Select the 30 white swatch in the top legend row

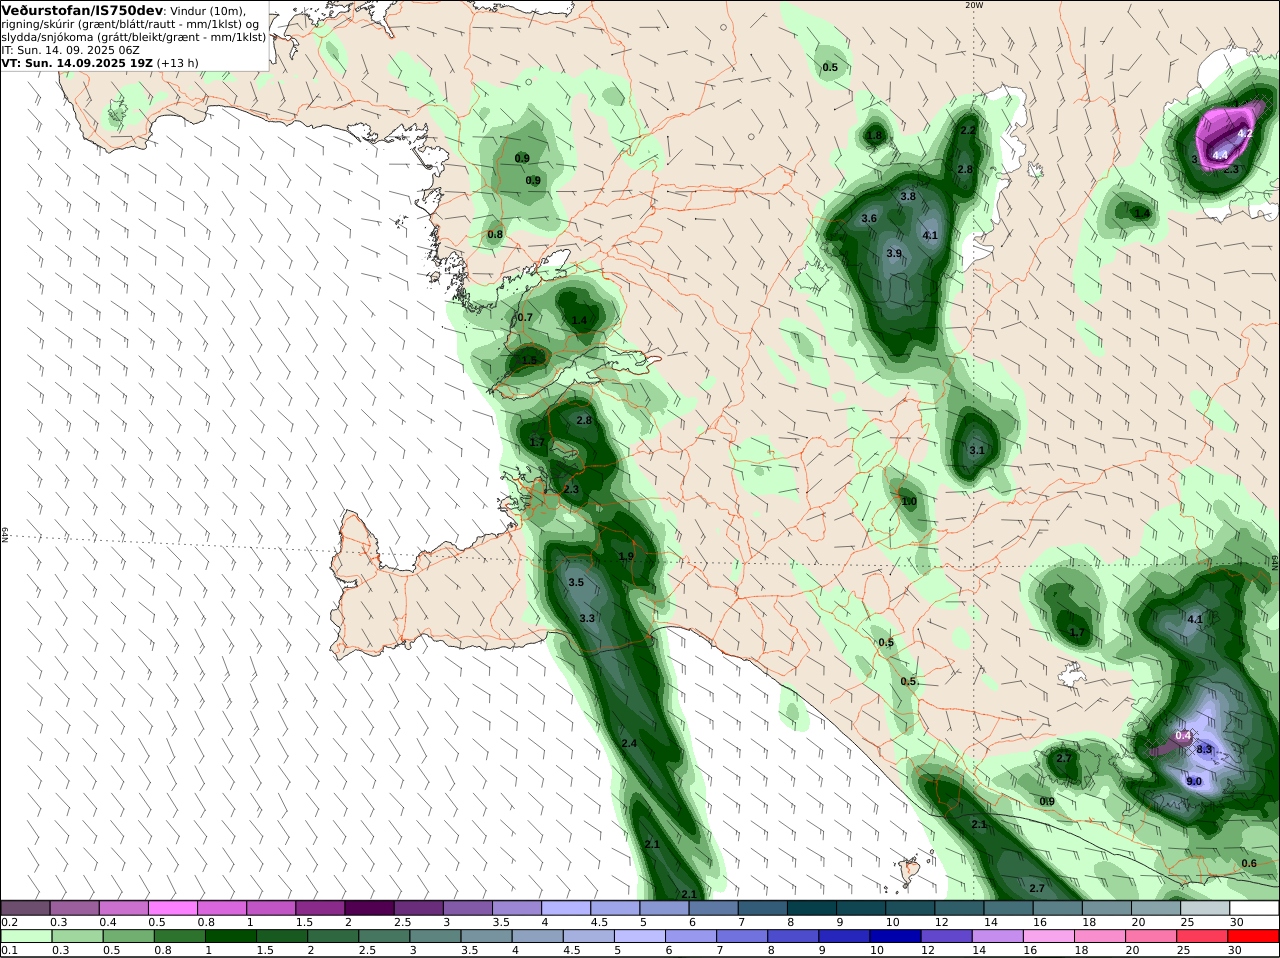(1255, 908)
